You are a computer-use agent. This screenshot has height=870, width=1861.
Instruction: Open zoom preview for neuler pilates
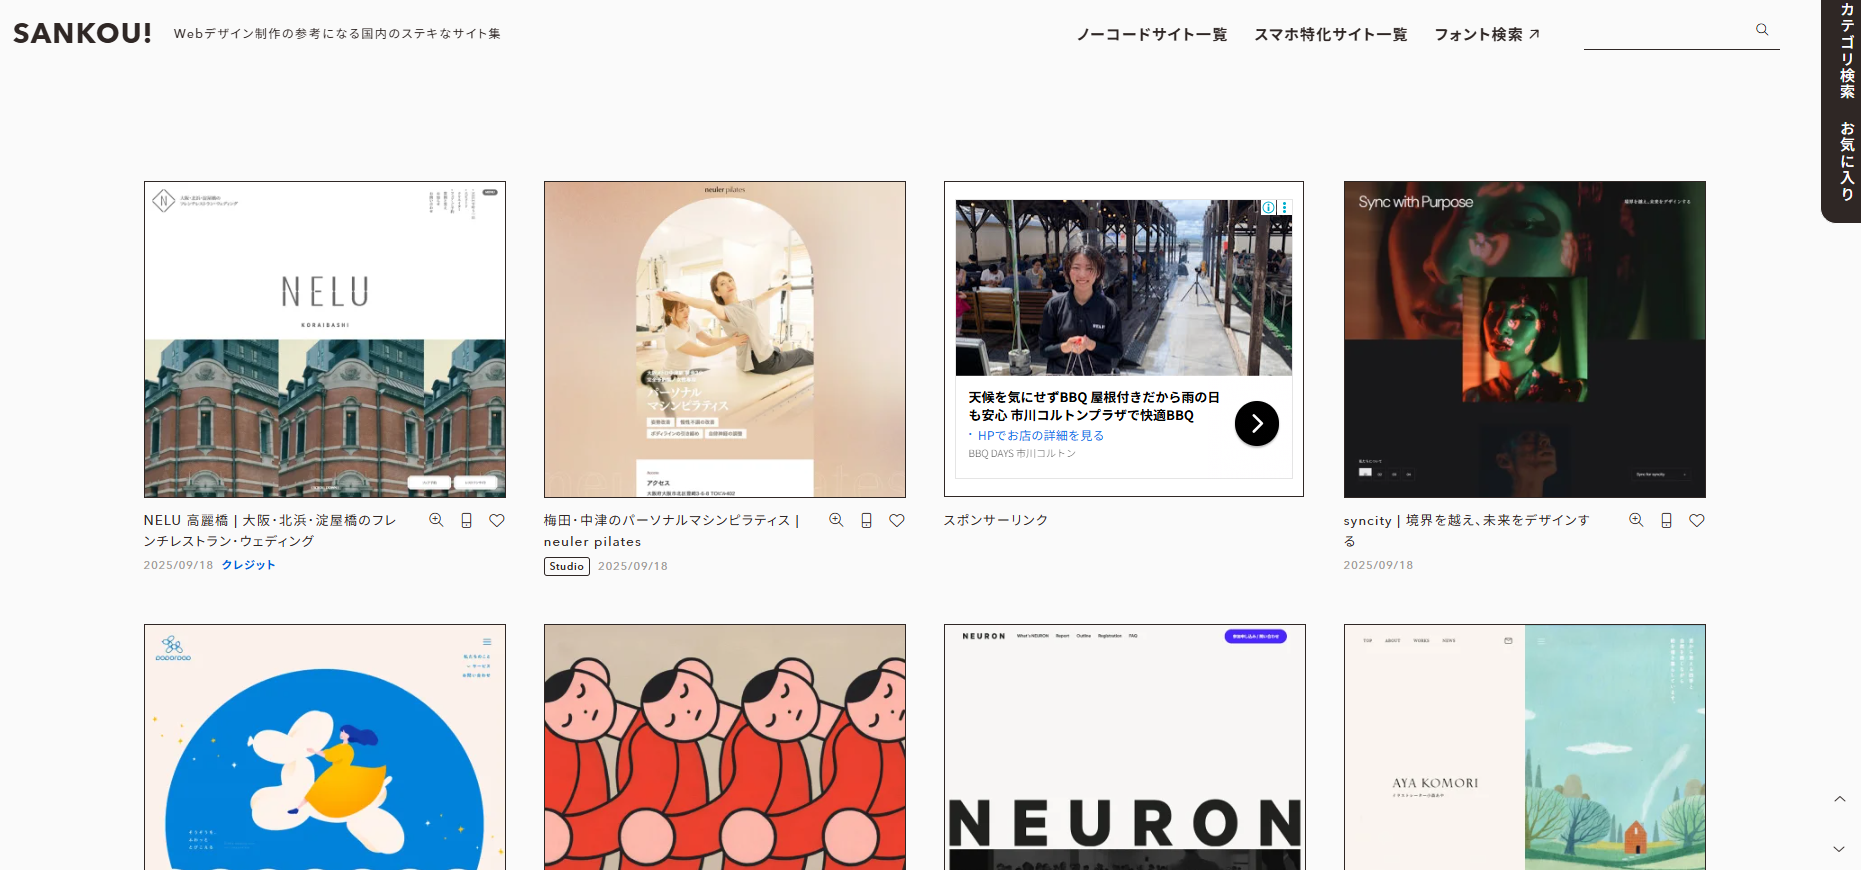[836, 520]
